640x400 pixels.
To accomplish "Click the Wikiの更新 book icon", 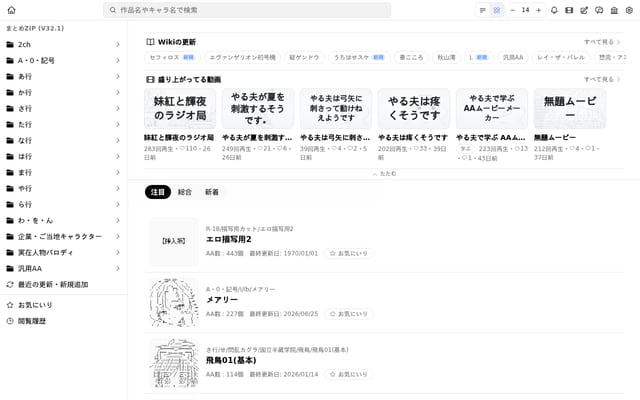I will (x=150, y=42).
